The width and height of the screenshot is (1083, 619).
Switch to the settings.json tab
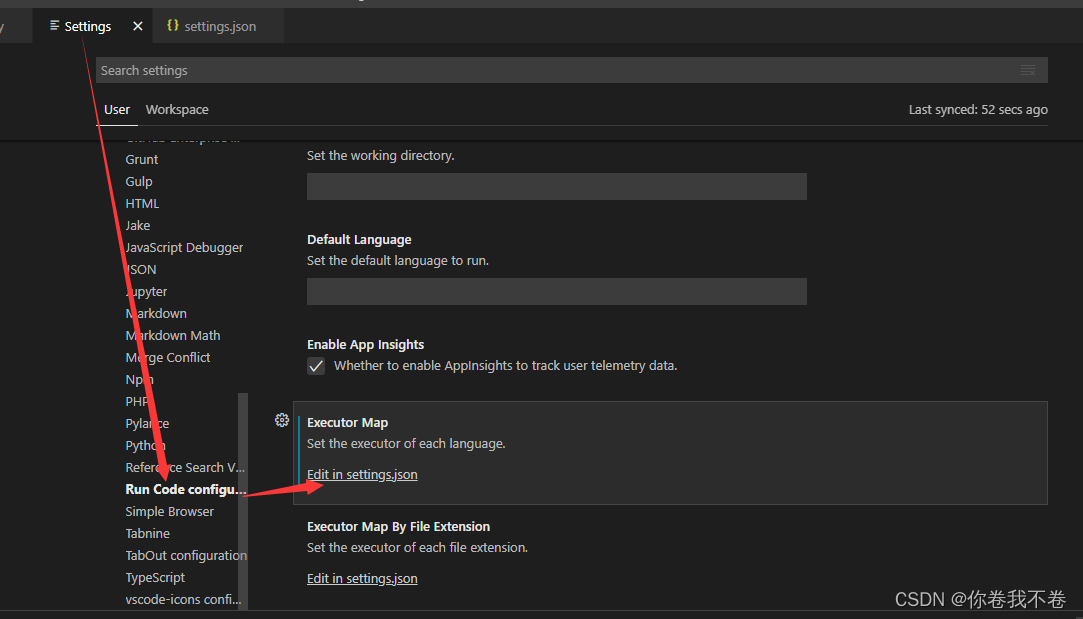coord(219,27)
